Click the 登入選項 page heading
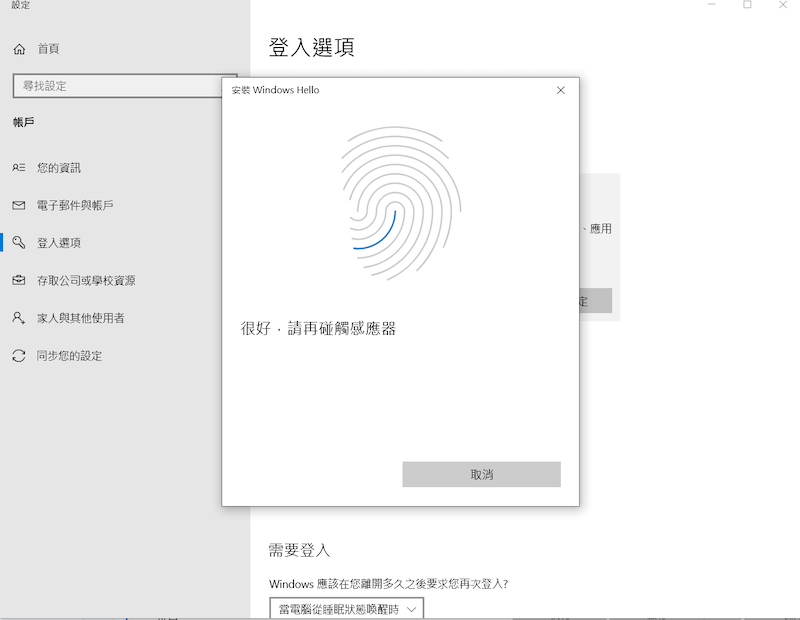The image size is (800, 620). pos(311,47)
